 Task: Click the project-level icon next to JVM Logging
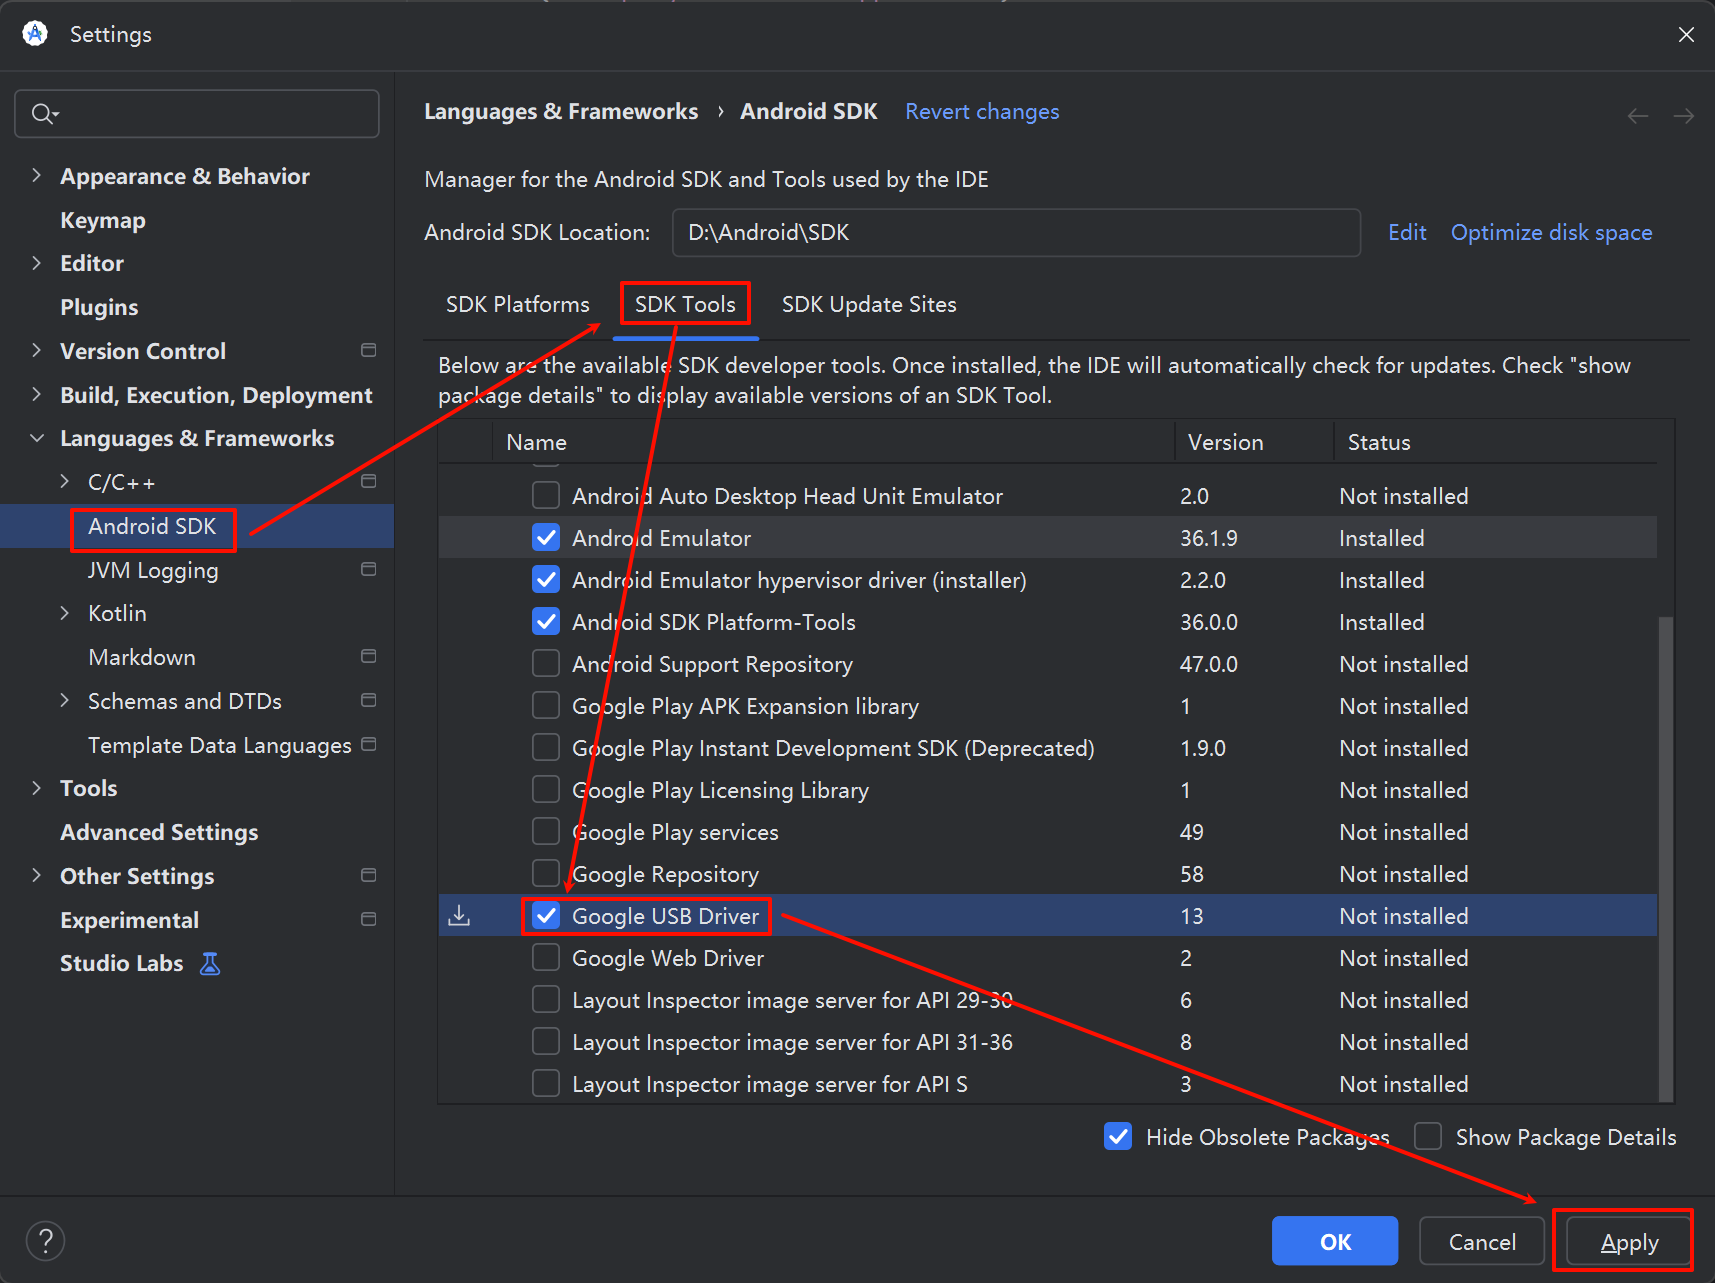[368, 569]
